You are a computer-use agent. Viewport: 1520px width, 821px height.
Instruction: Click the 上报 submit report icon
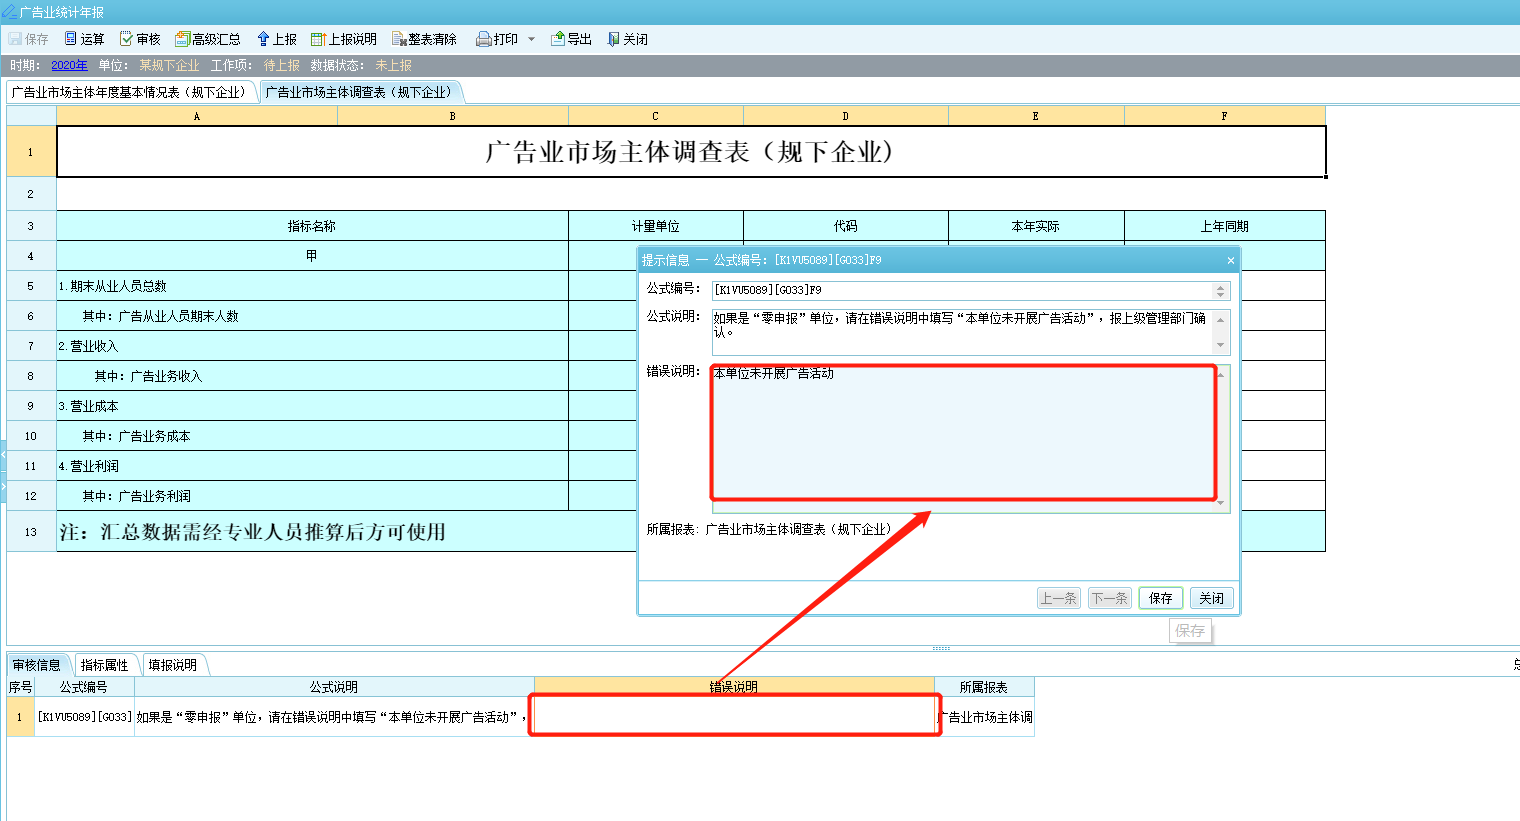(x=264, y=39)
